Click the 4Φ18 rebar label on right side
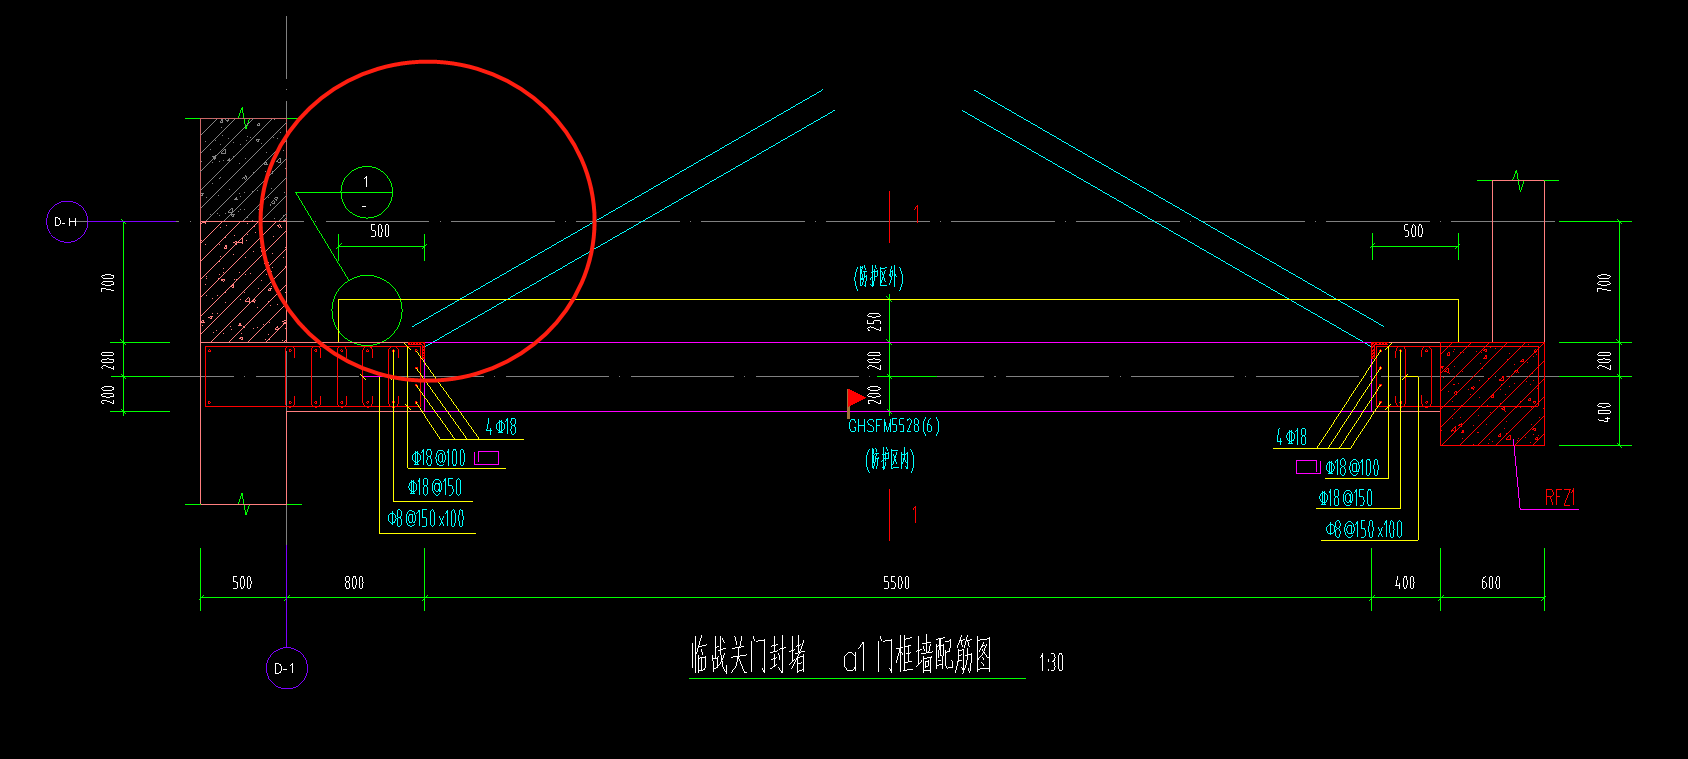 coord(1291,437)
